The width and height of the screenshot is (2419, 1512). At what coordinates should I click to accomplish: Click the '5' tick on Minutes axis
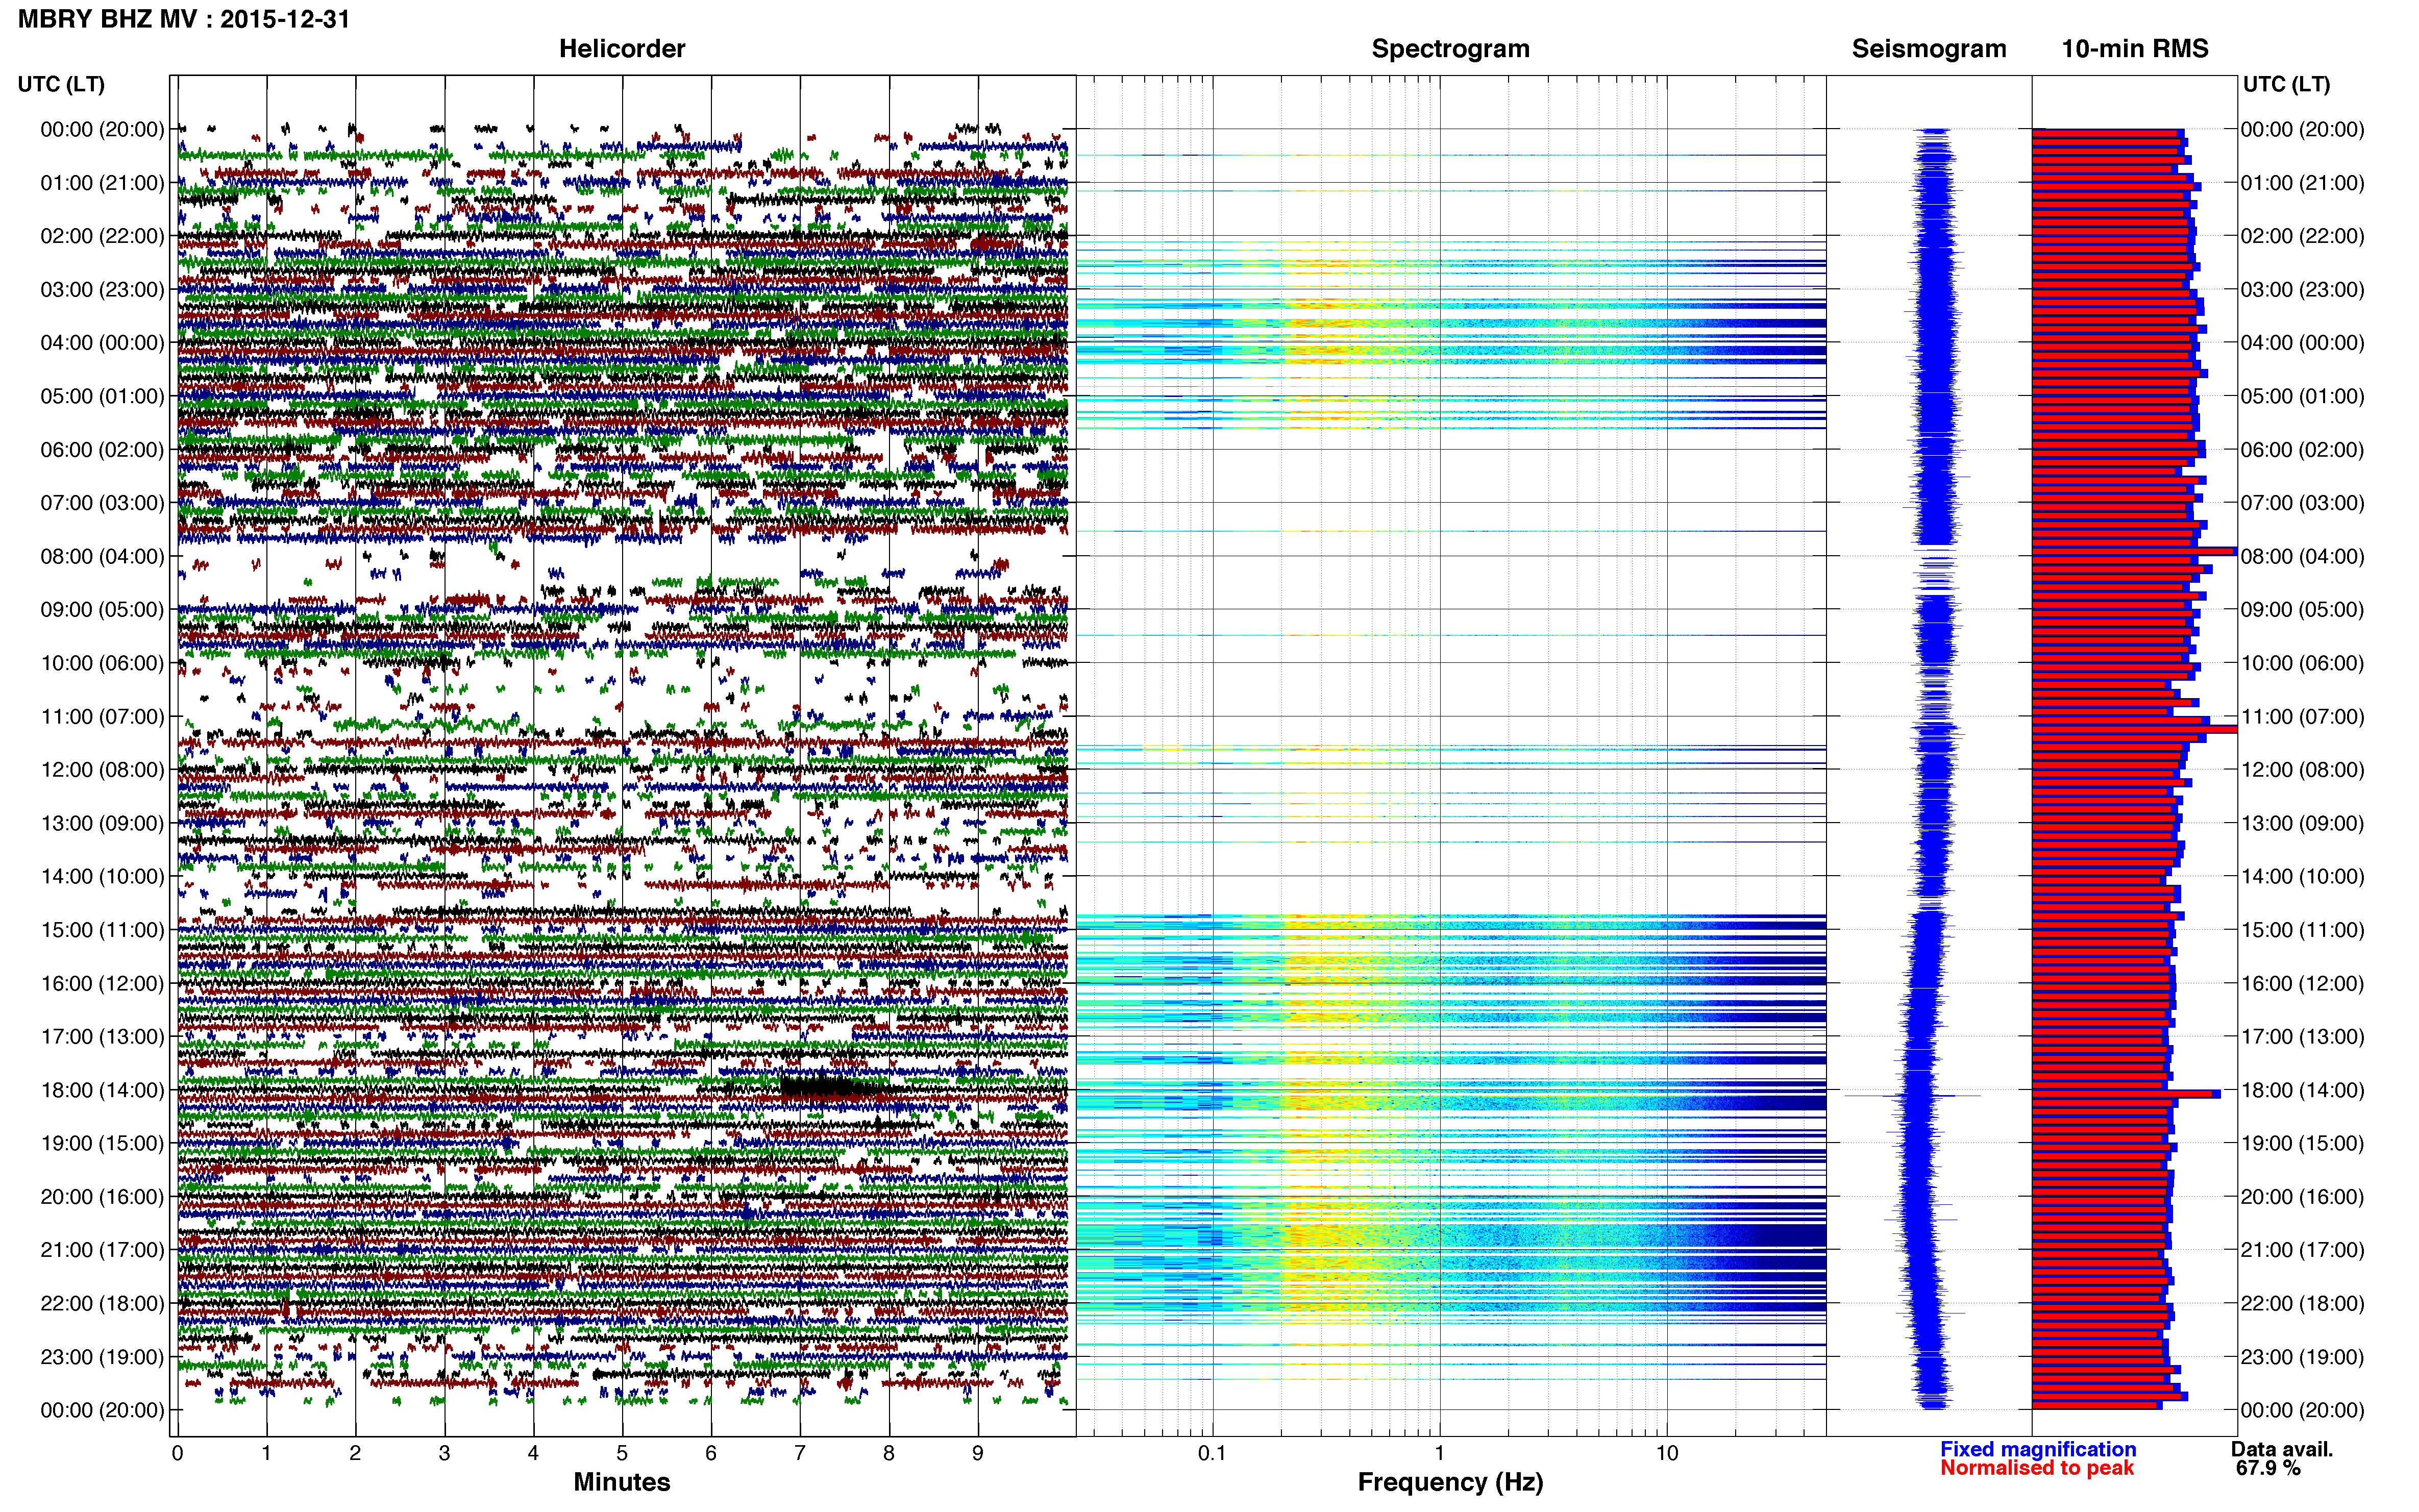pyautogui.click(x=622, y=1453)
